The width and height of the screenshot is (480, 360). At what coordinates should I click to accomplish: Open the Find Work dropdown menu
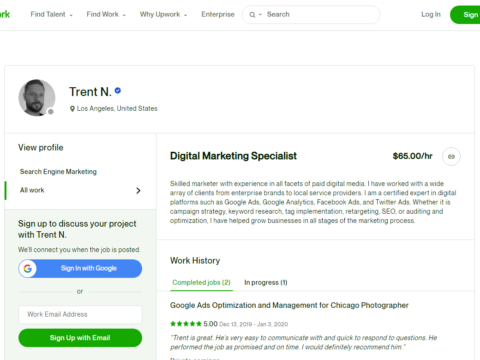point(106,14)
